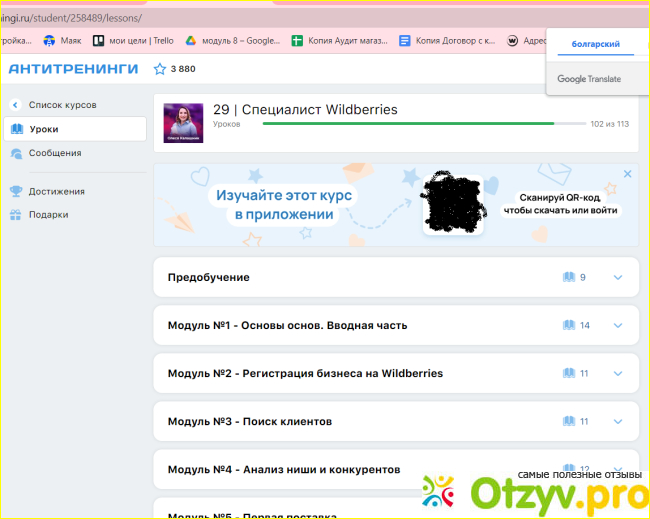Viewport: 650px width, 519px height.
Task: Expand Модуль №3 Поиск клиентов chevron
Action: [x=617, y=421]
